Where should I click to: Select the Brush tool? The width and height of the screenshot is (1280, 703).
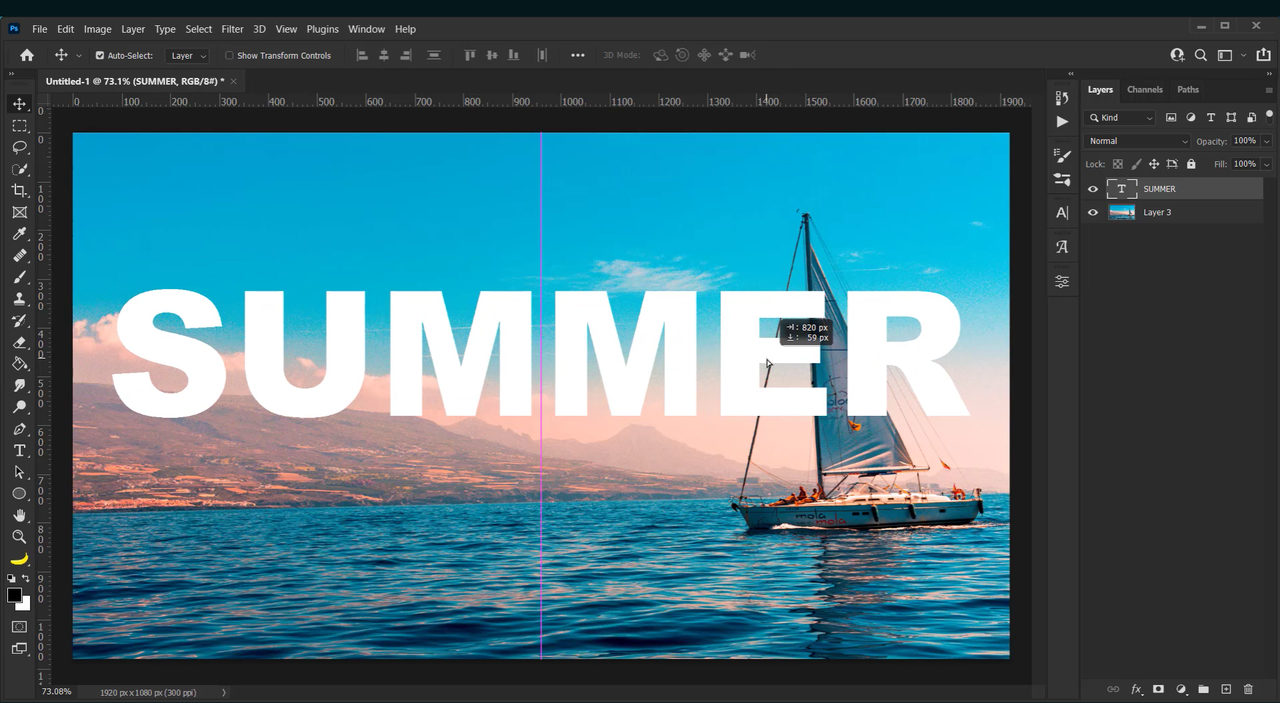click(19, 277)
